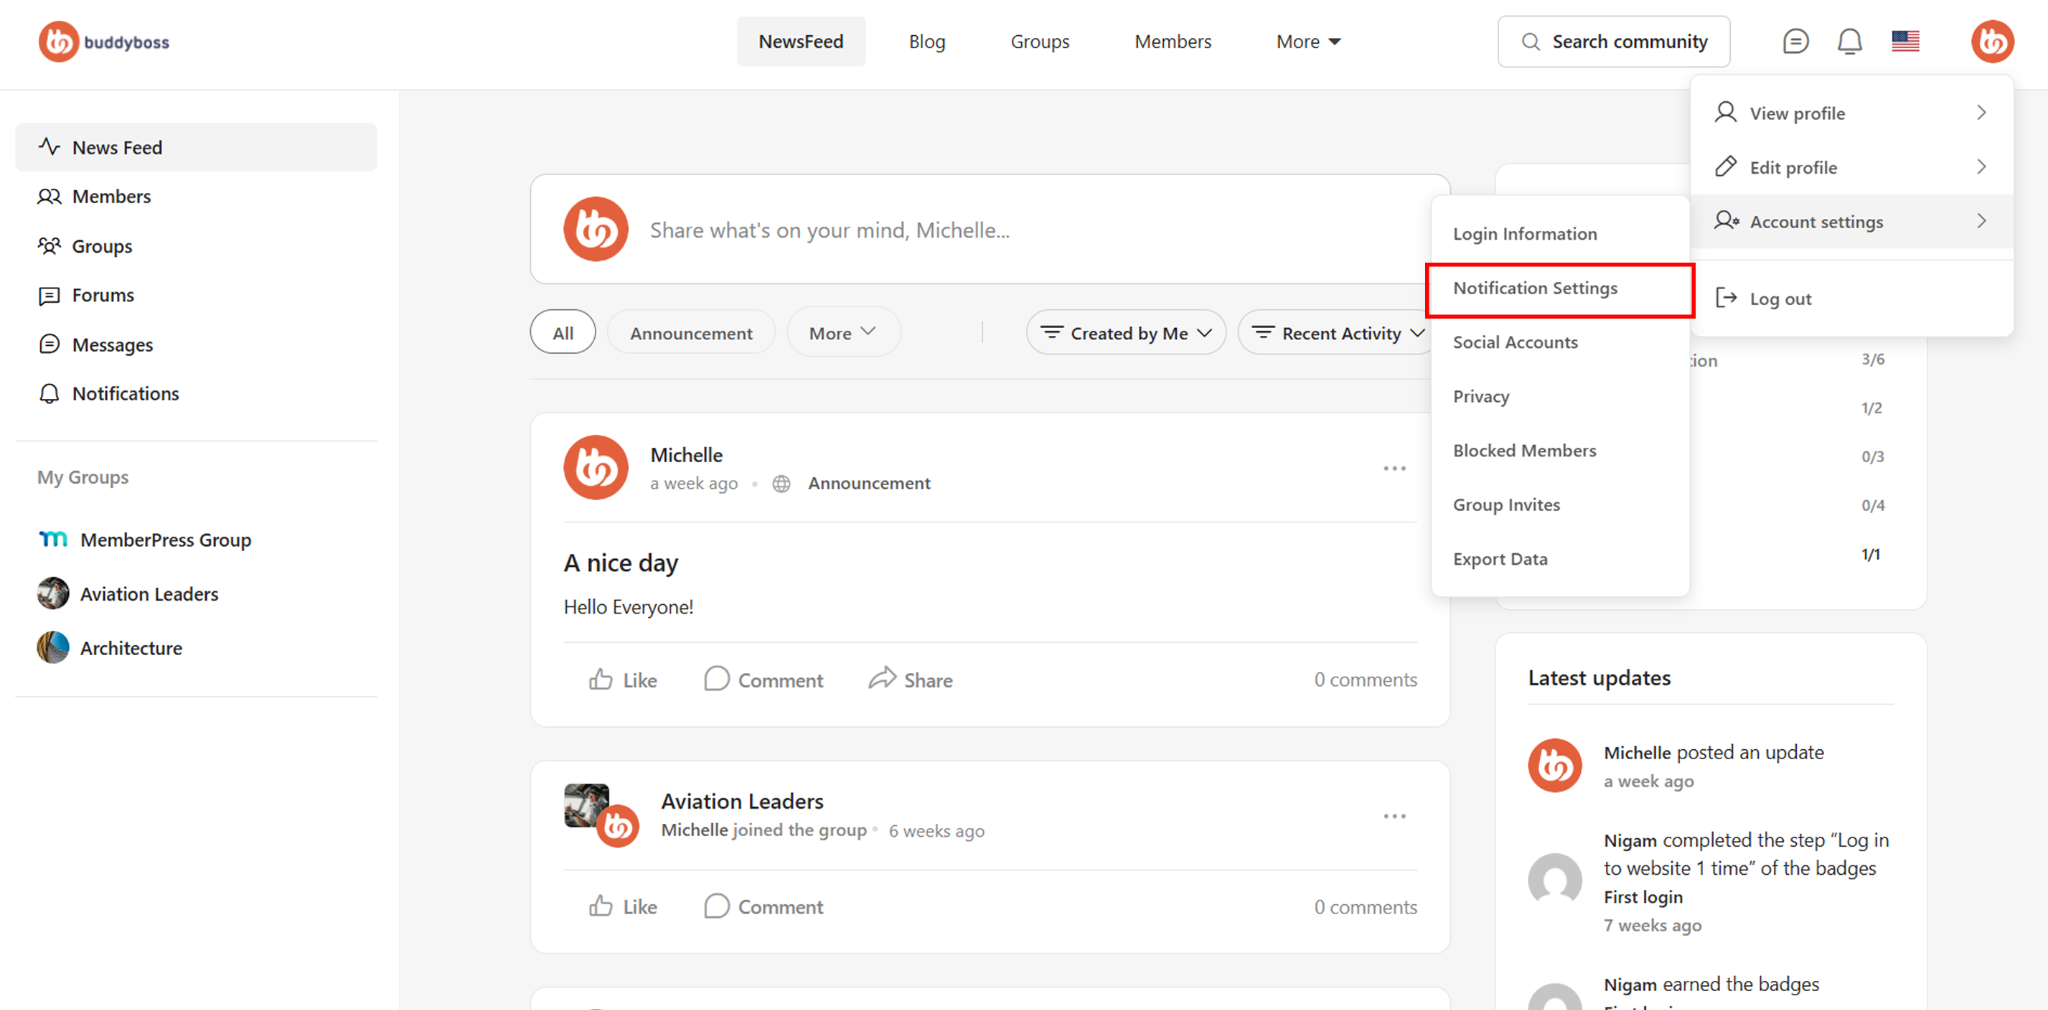2048x1010 pixels.
Task: Expand the Edit profile submenu chevron
Action: [1981, 166]
